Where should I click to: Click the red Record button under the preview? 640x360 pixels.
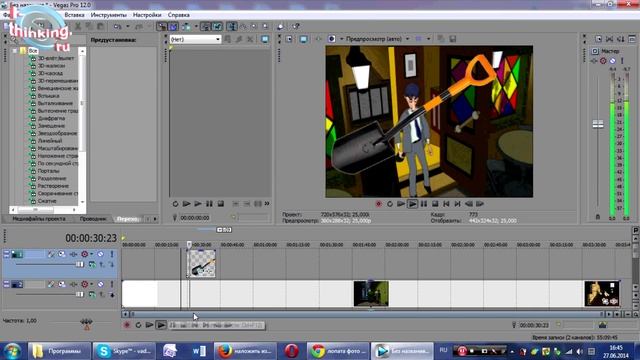378,204
